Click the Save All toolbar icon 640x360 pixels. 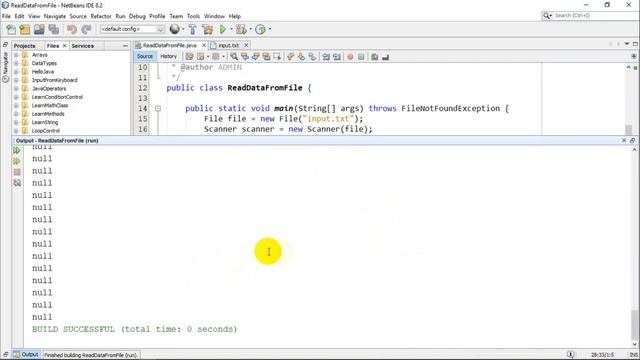(x=54, y=29)
